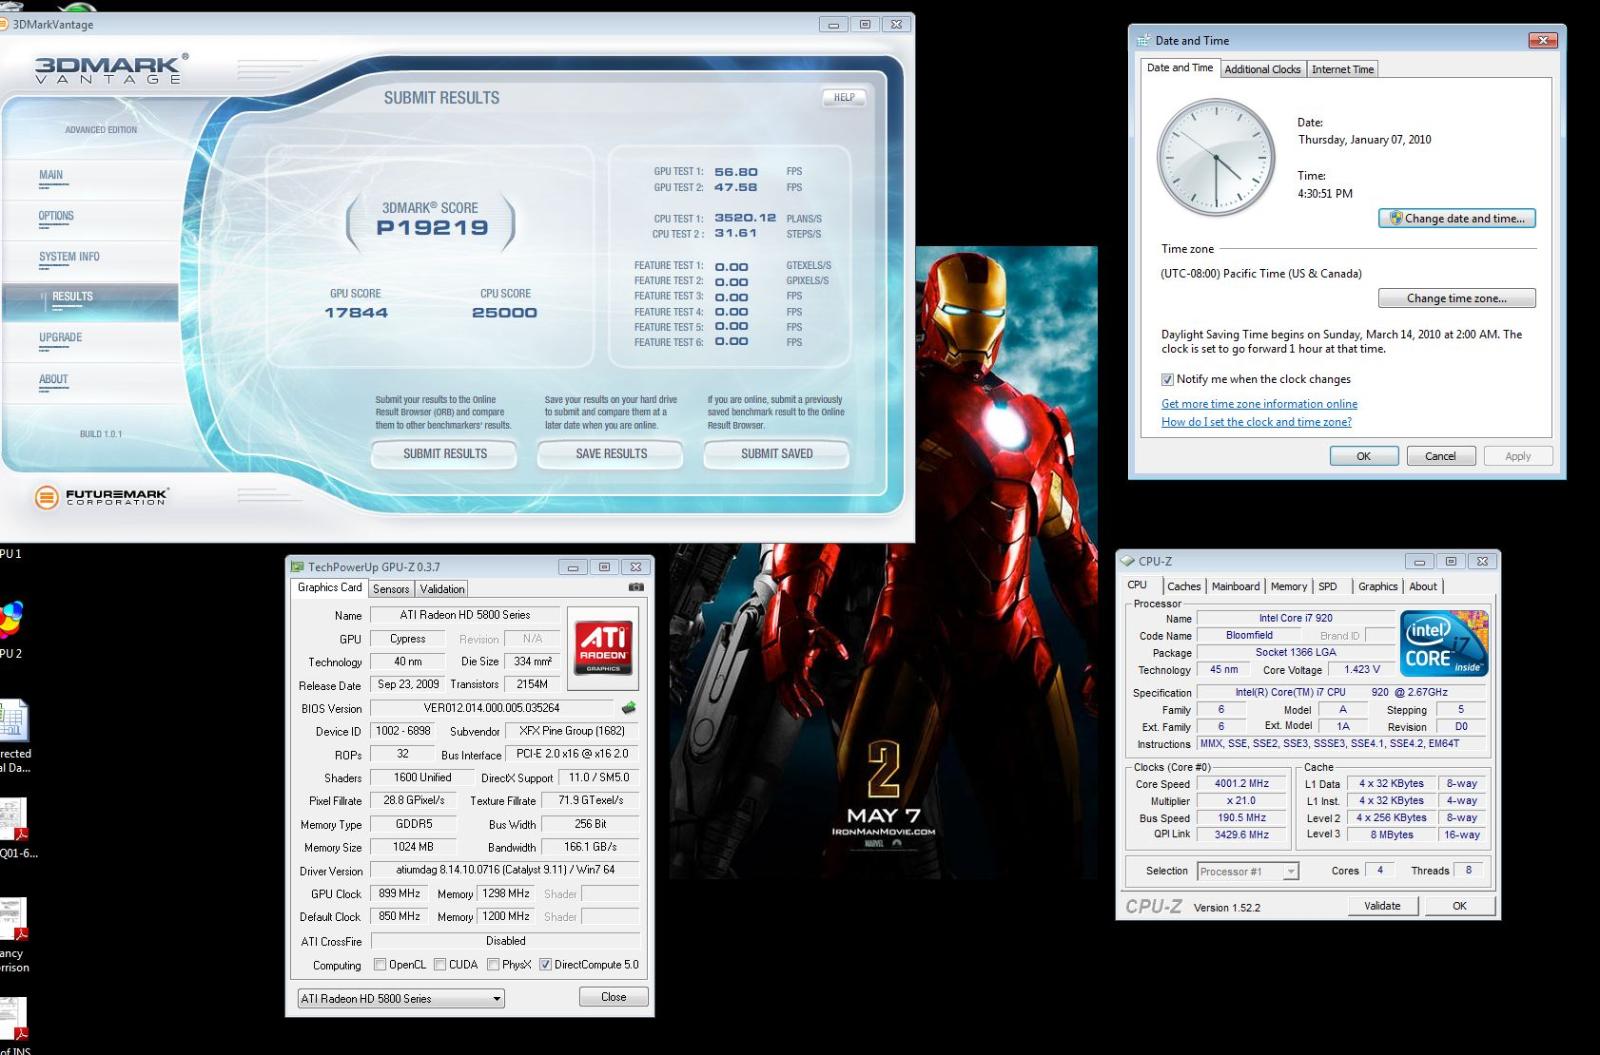Viewport: 1600px width, 1055px height.
Task: Click the 3DMark Vantage logo
Action: 111,69
